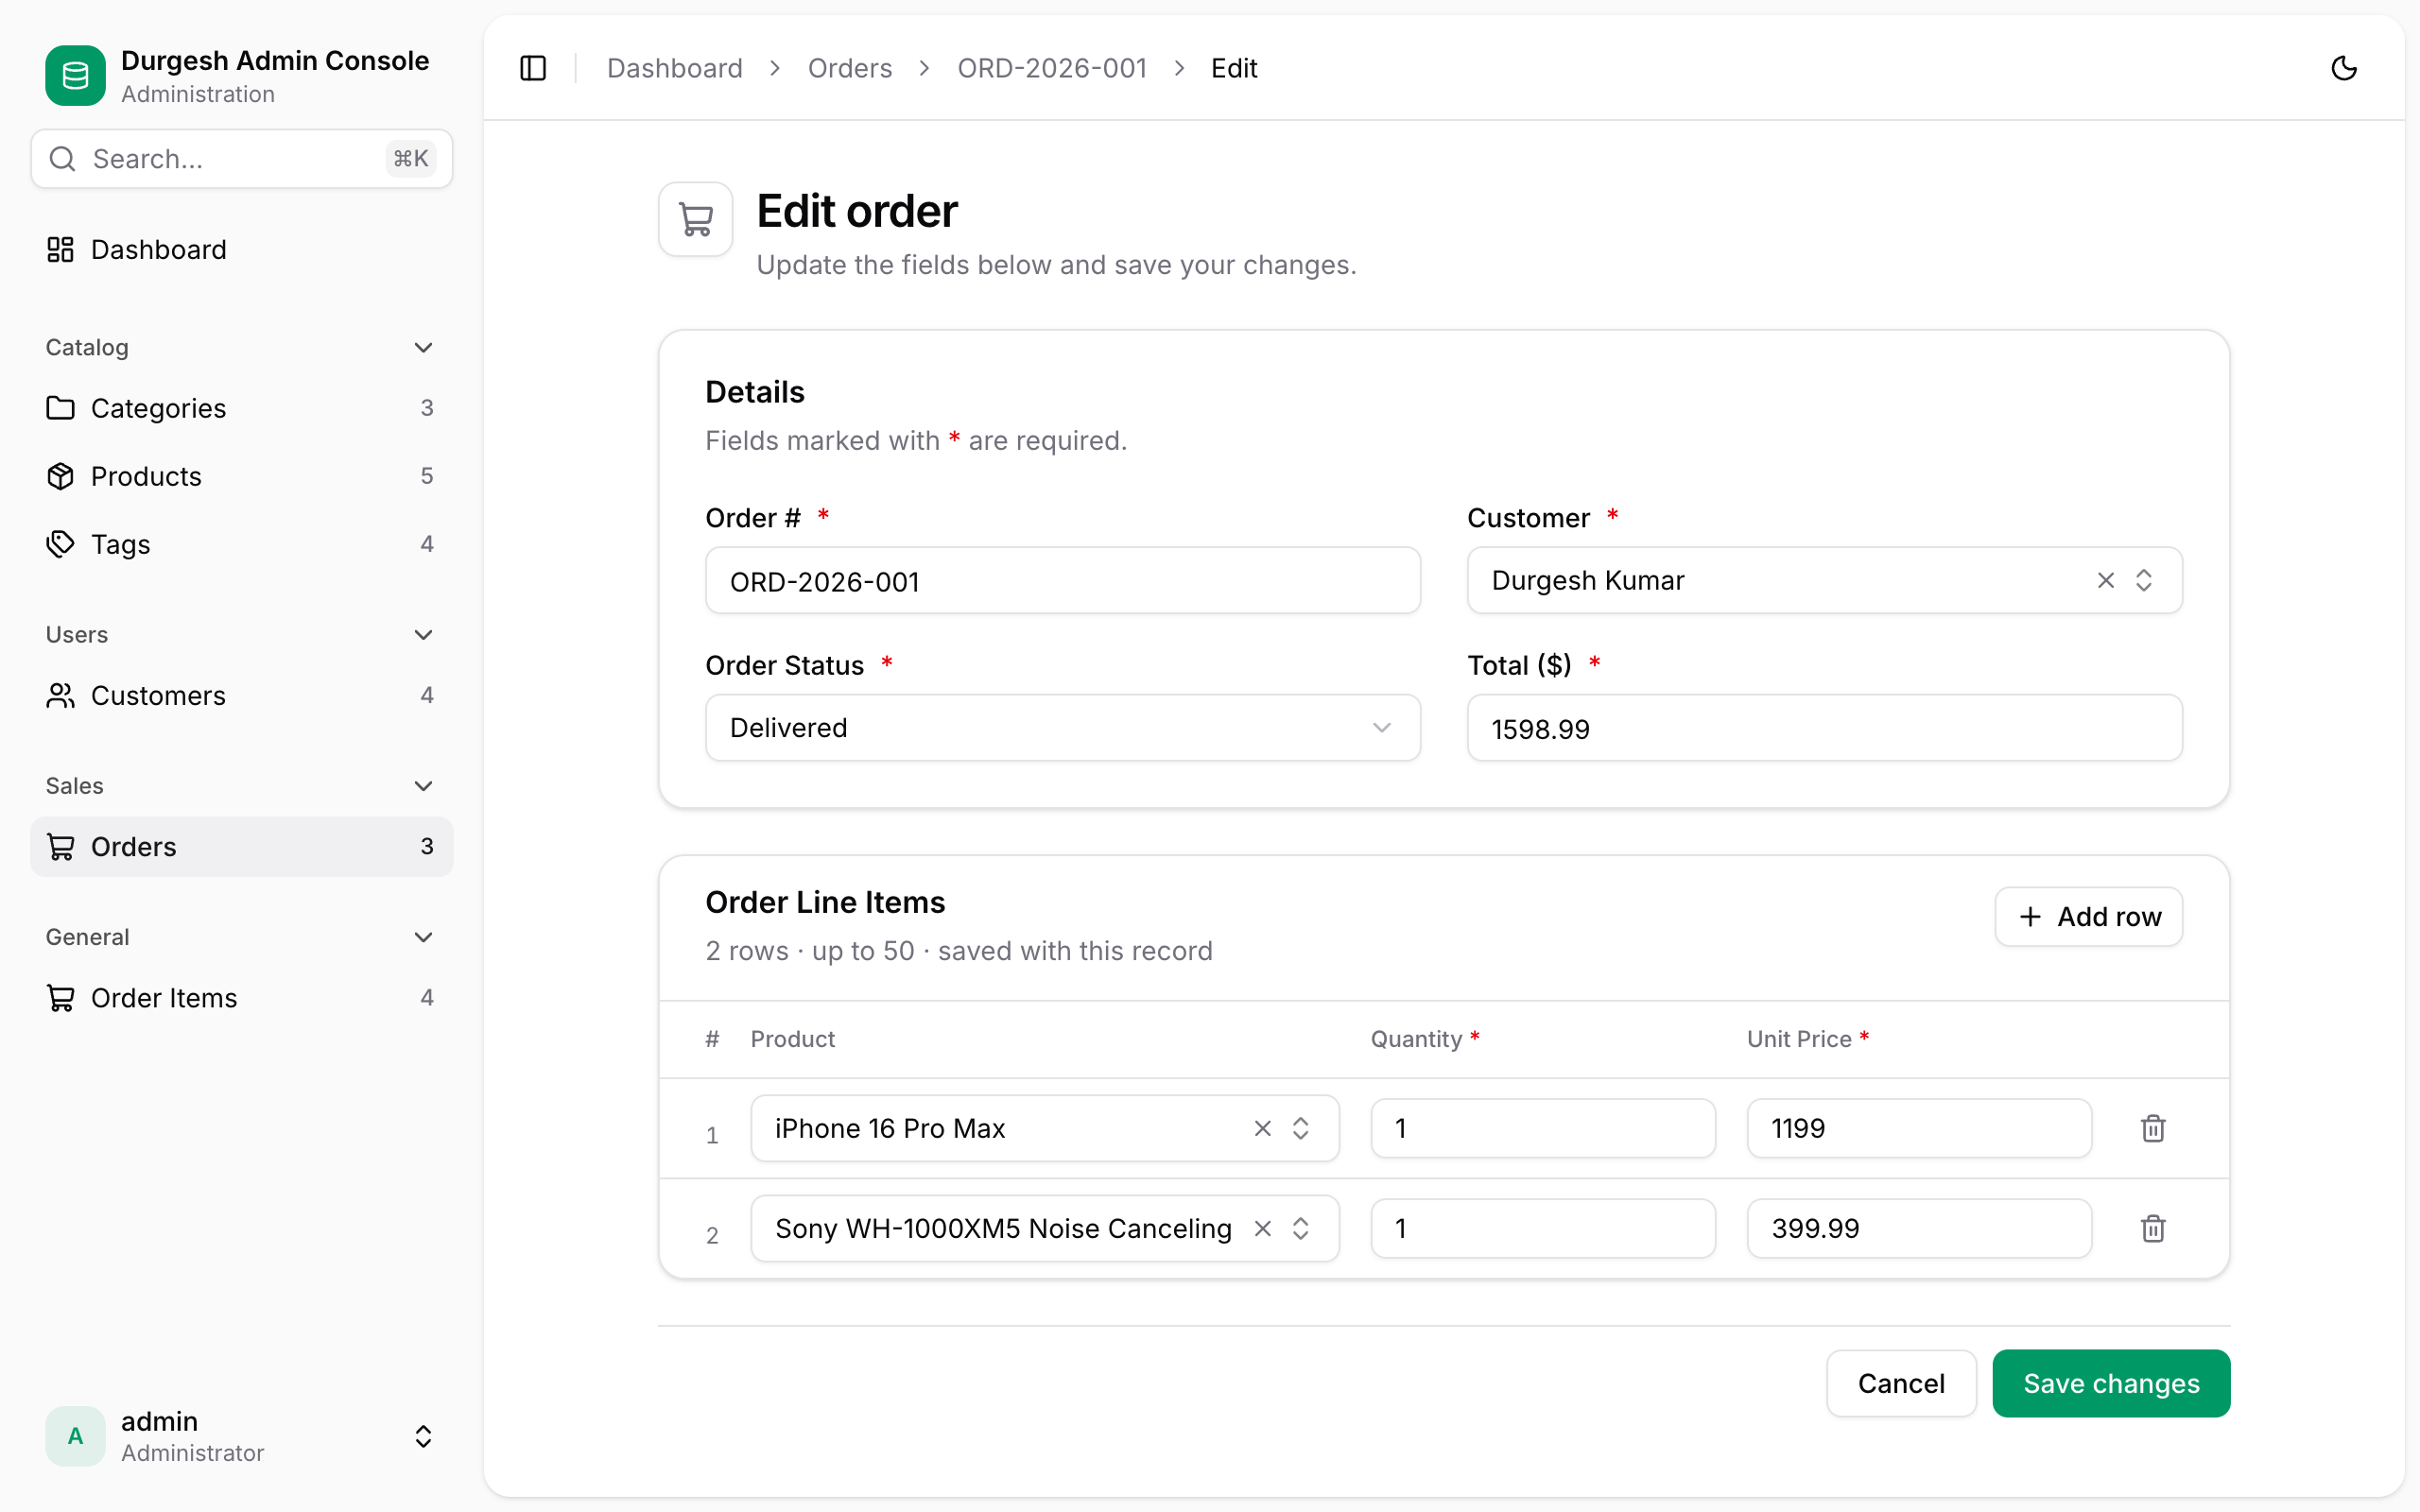Click the Categories folder icon
This screenshot has width=2420, height=1512.
coord(60,408)
